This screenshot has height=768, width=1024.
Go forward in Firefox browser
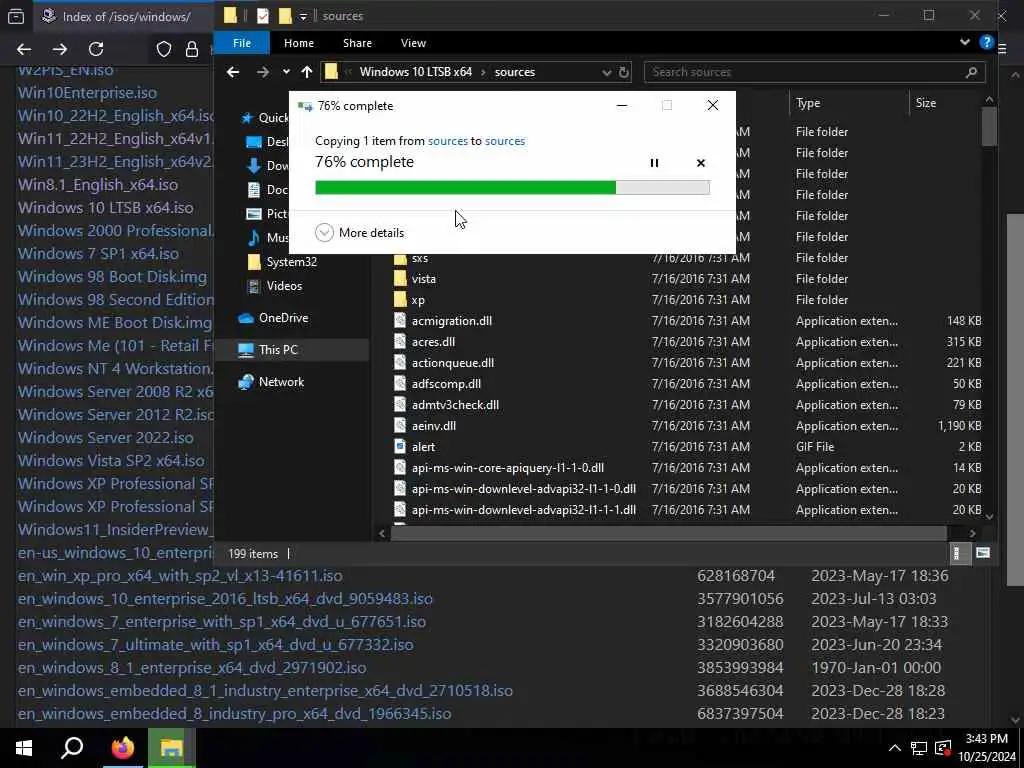point(59,49)
